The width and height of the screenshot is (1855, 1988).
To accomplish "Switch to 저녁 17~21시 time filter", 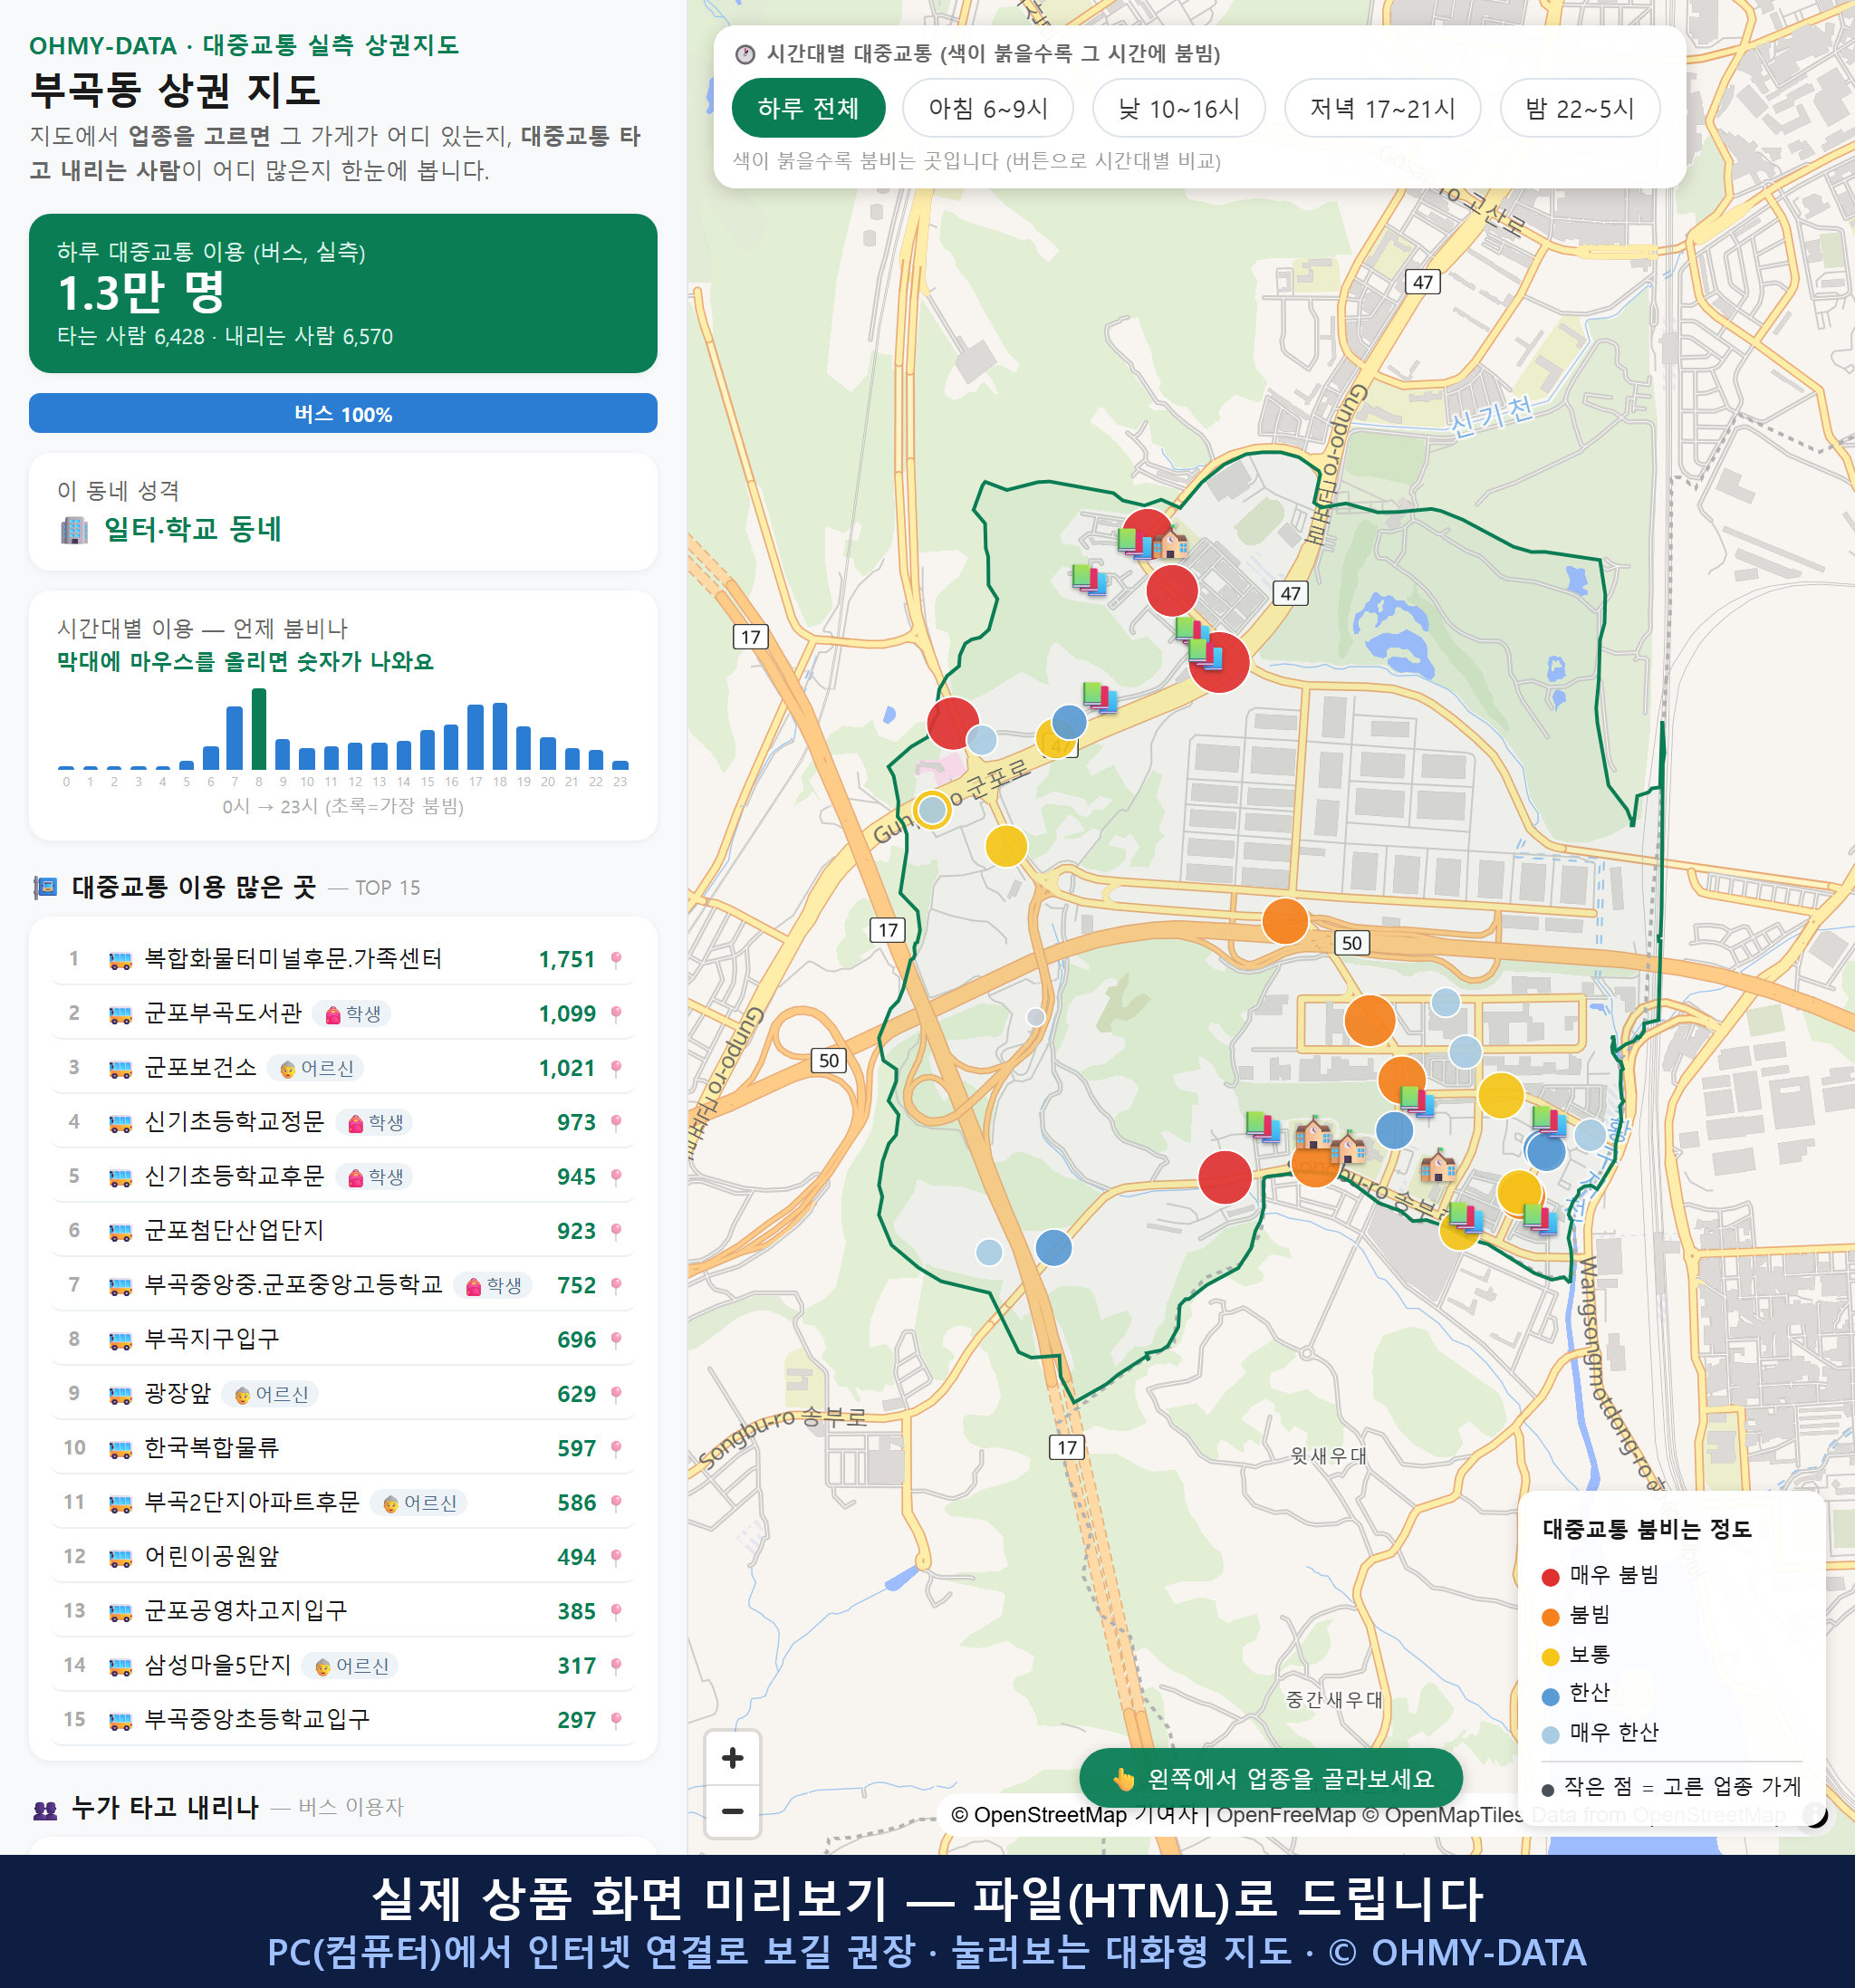I will pyautogui.click(x=1382, y=108).
